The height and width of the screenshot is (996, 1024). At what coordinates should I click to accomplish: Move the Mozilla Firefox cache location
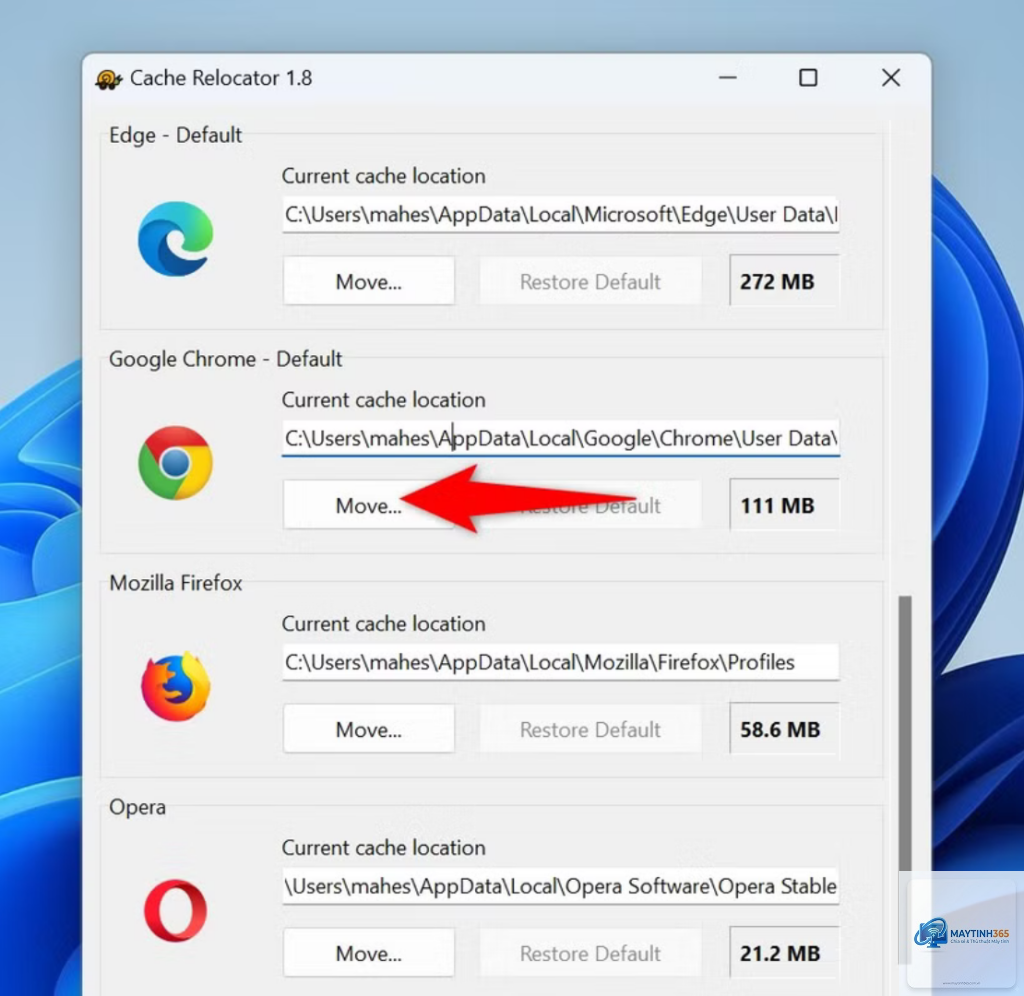coord(369,729)
